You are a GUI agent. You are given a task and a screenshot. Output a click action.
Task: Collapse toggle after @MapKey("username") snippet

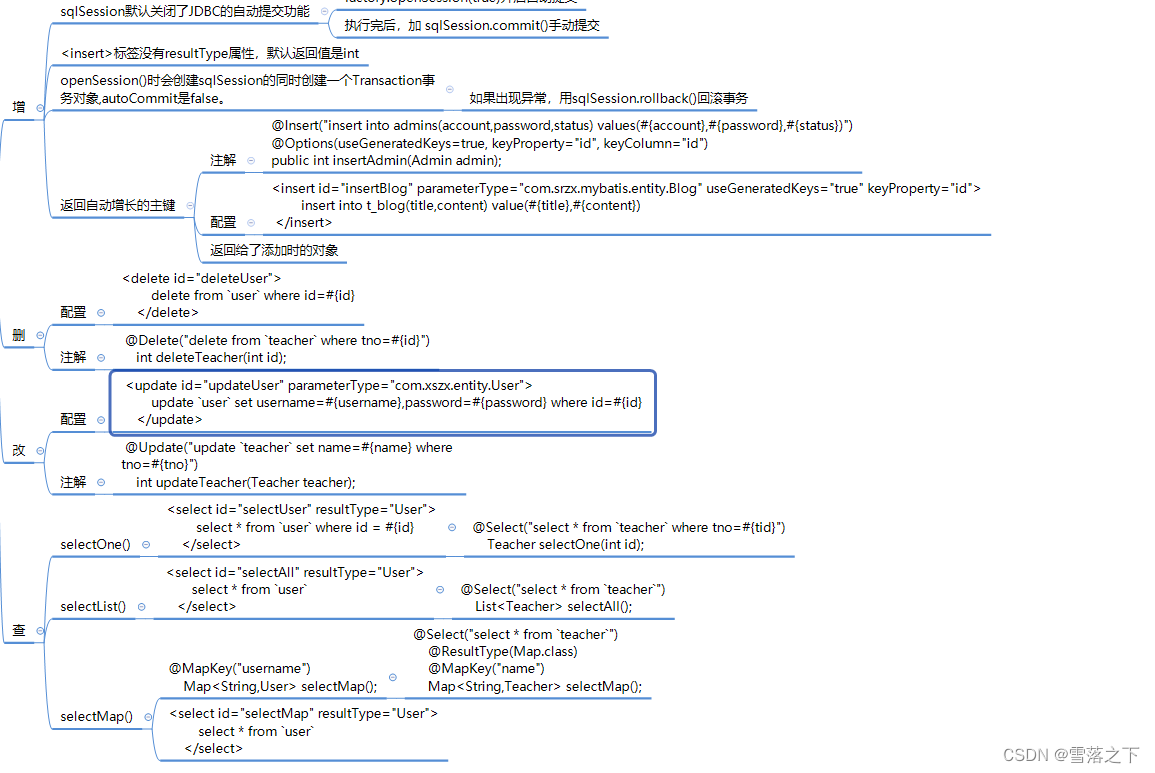(393, 677)
